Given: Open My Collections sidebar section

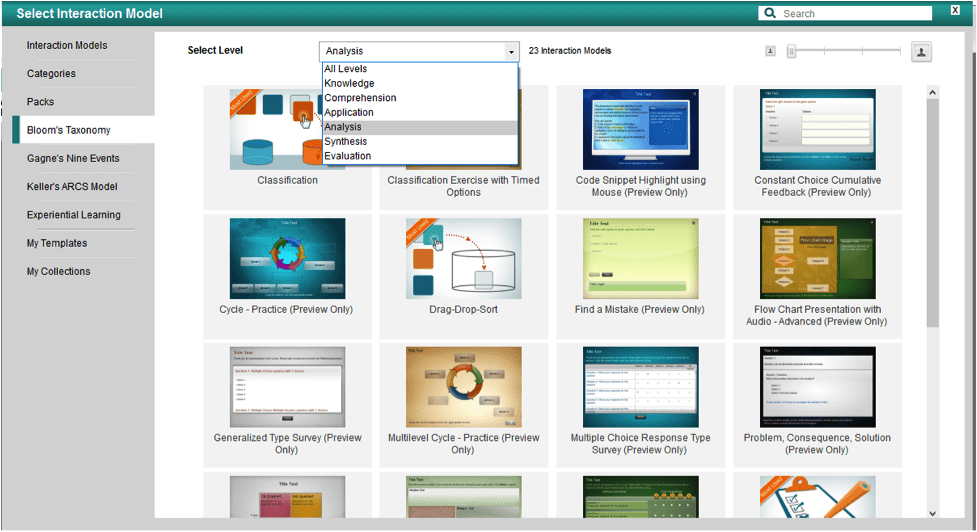Looking at the screenshot, I should [x=58, y=272].
